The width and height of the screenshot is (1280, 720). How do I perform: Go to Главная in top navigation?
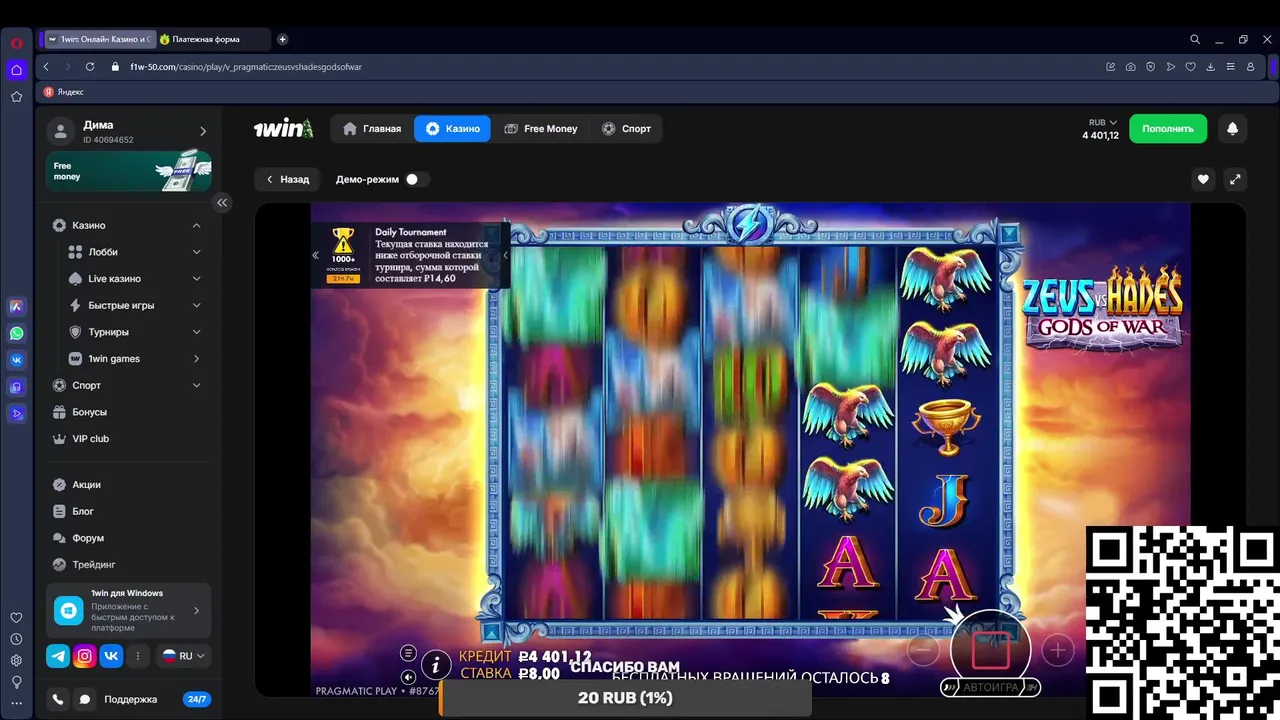372,129
